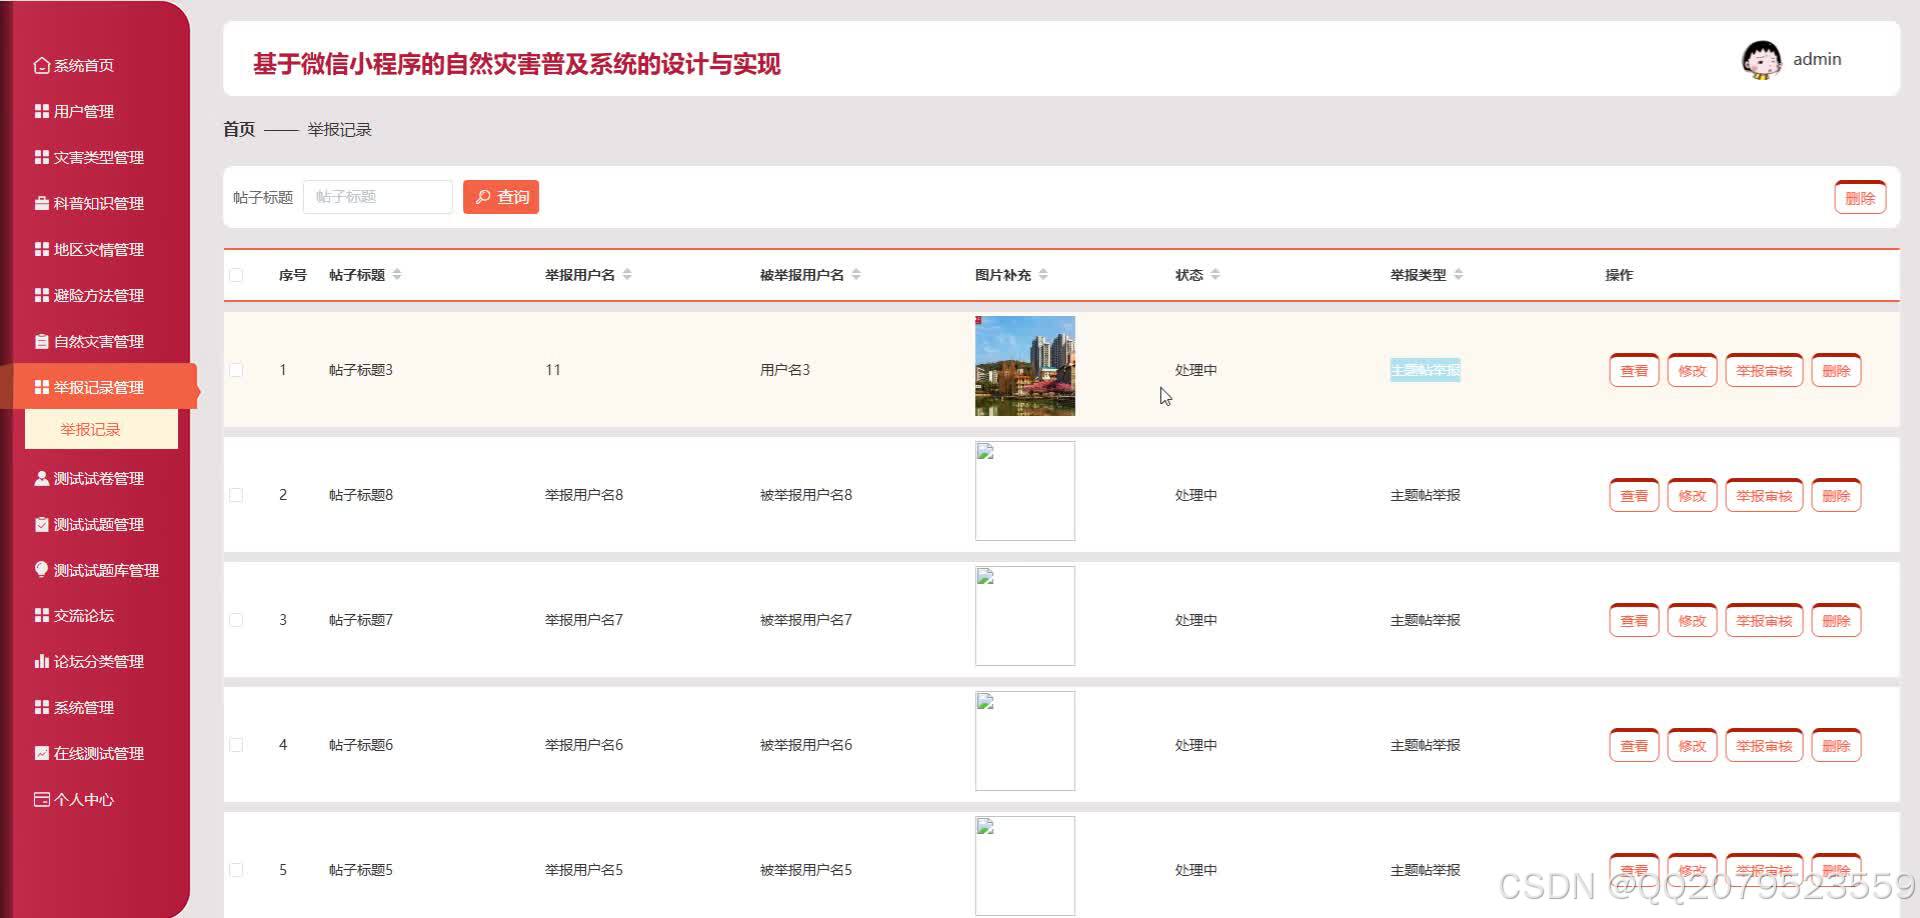Select the checkbox beside 帖子标题5
Image resolution: width=1920 pixels, height=918 pixels.
pos(236,869)
